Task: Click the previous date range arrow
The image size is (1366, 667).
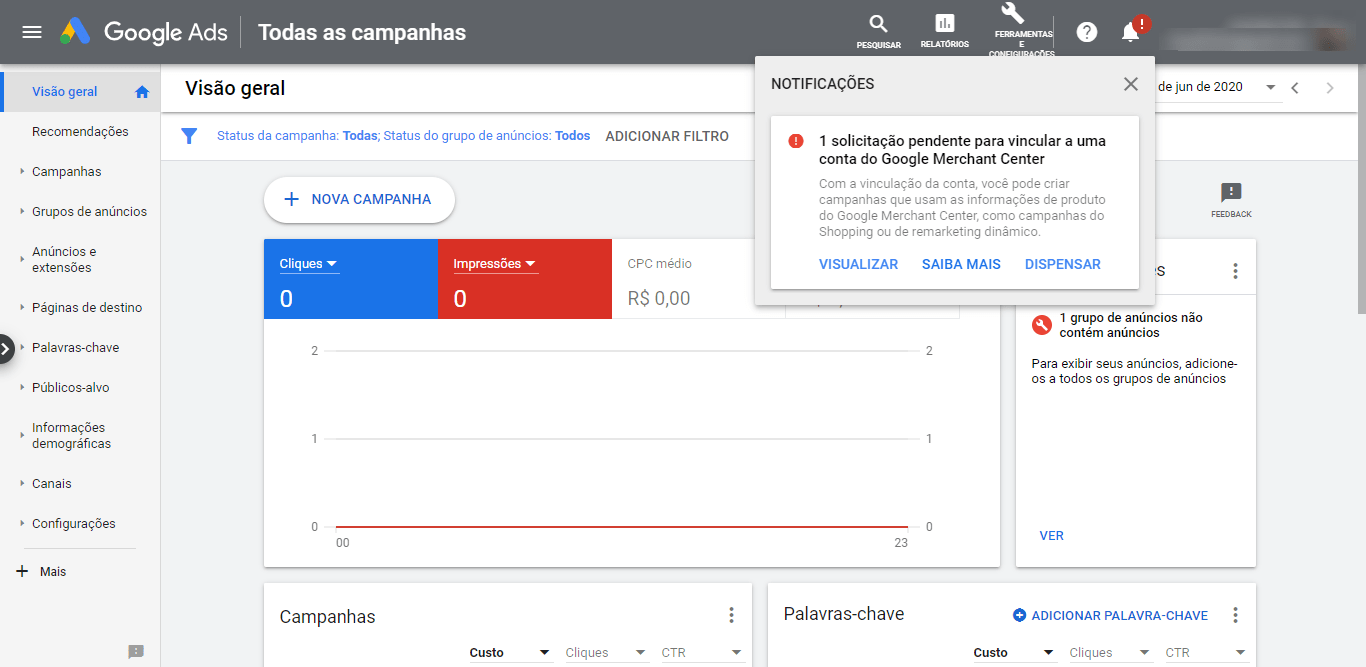Action: pyautogui.click(x=1295, y=88)
